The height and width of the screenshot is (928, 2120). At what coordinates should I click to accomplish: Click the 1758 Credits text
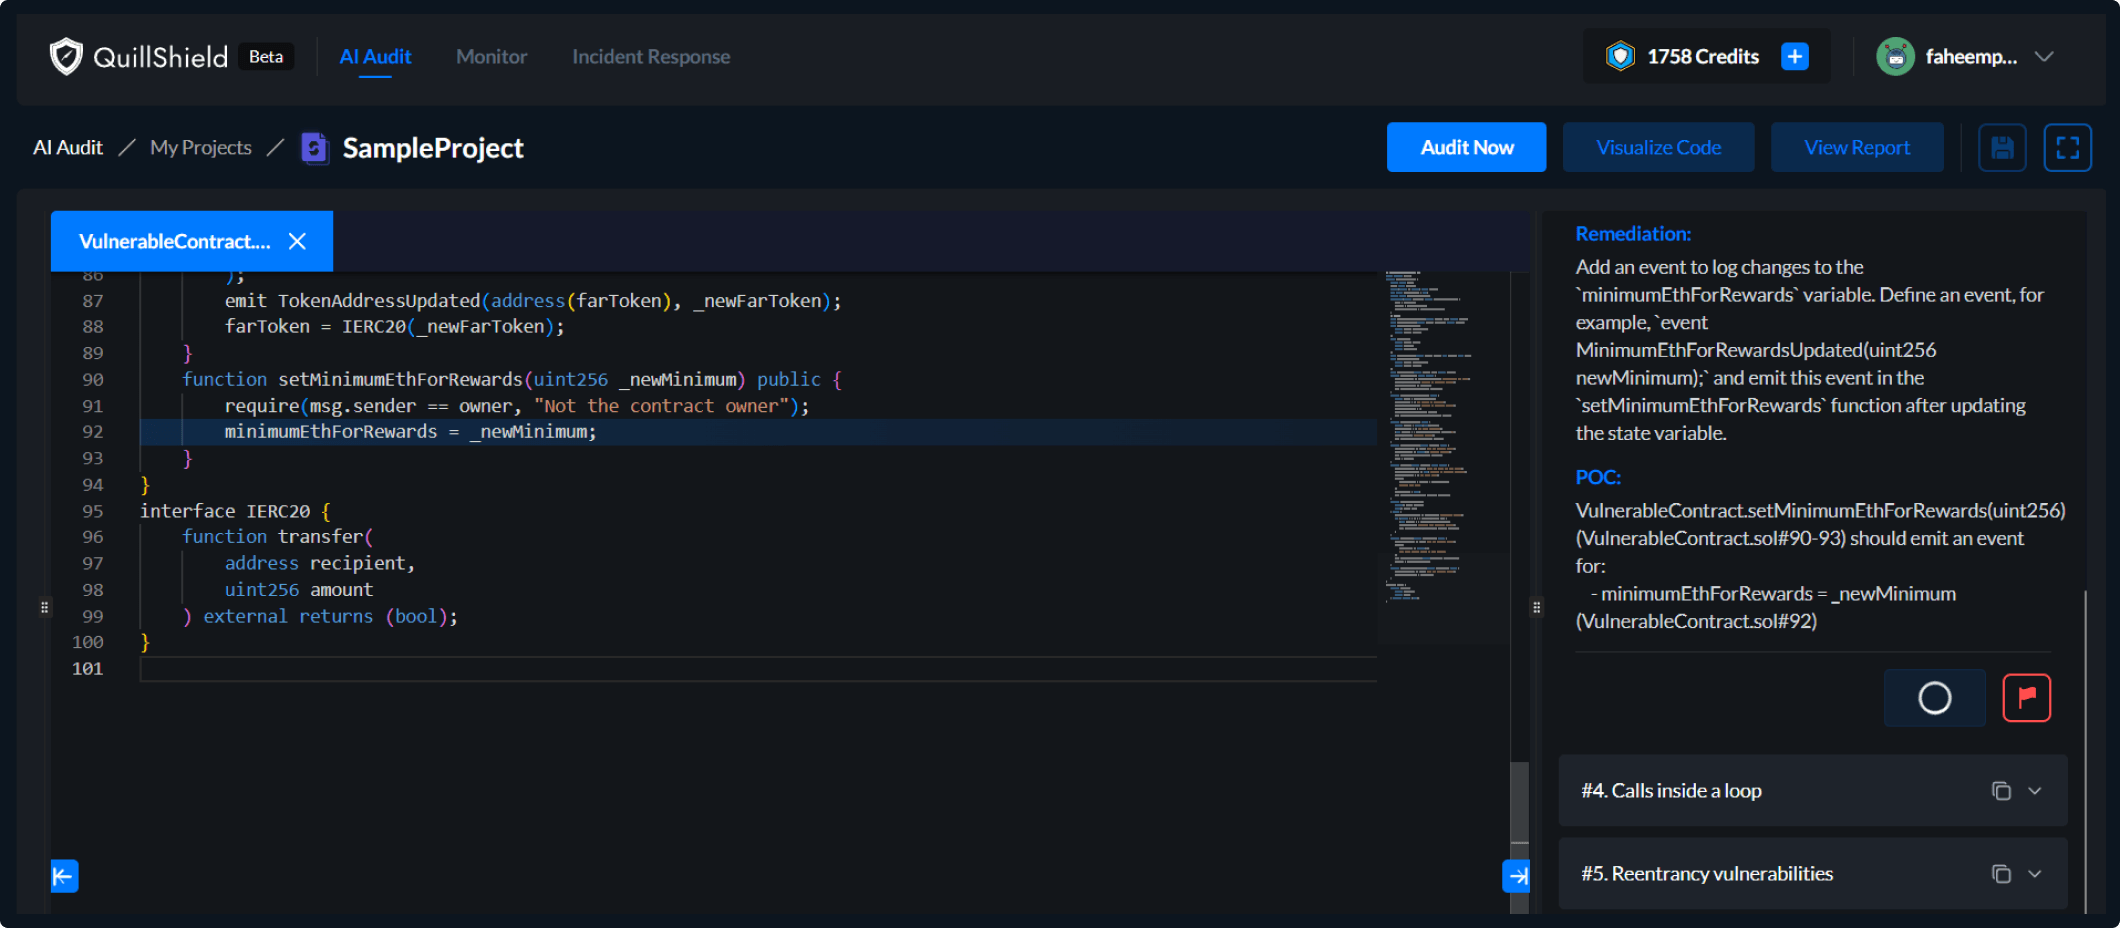[1703, 57]
